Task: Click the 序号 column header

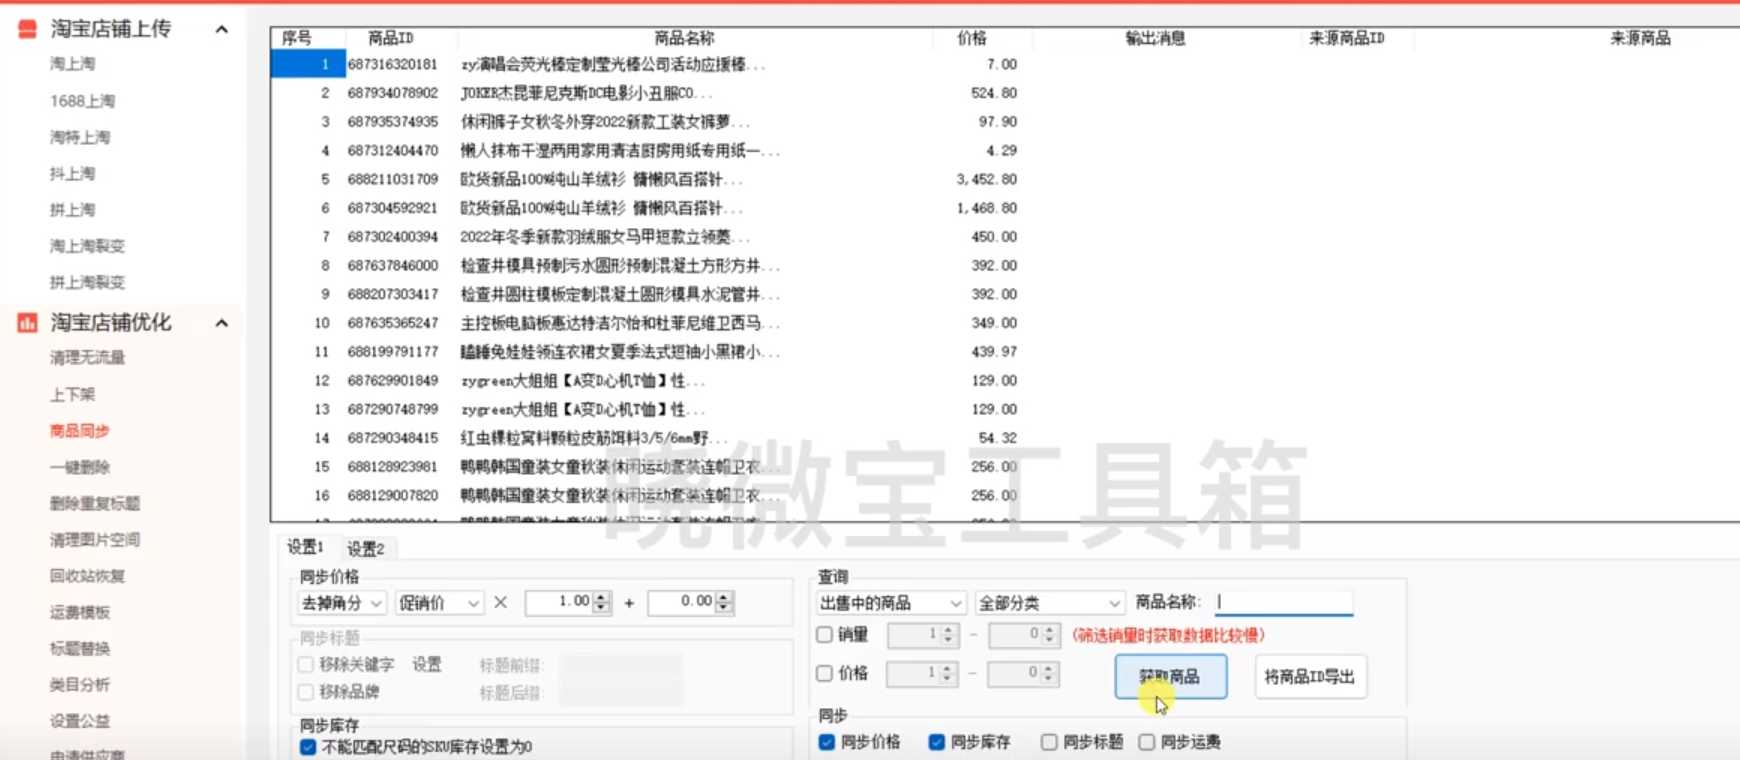Action: pyautogui.click(x=297, y=38)
